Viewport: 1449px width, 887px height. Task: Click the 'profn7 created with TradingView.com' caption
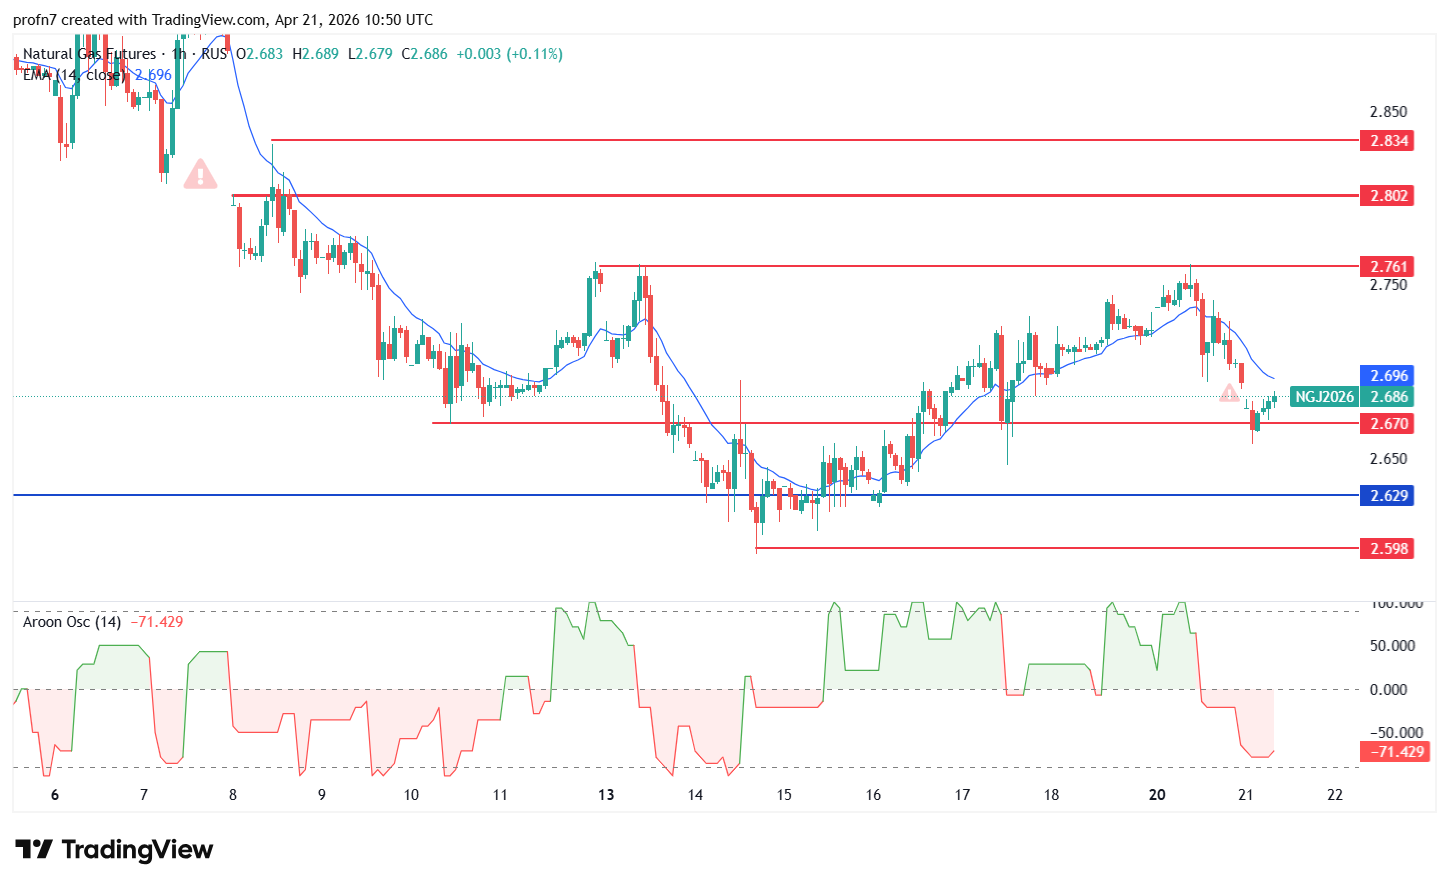223,20
